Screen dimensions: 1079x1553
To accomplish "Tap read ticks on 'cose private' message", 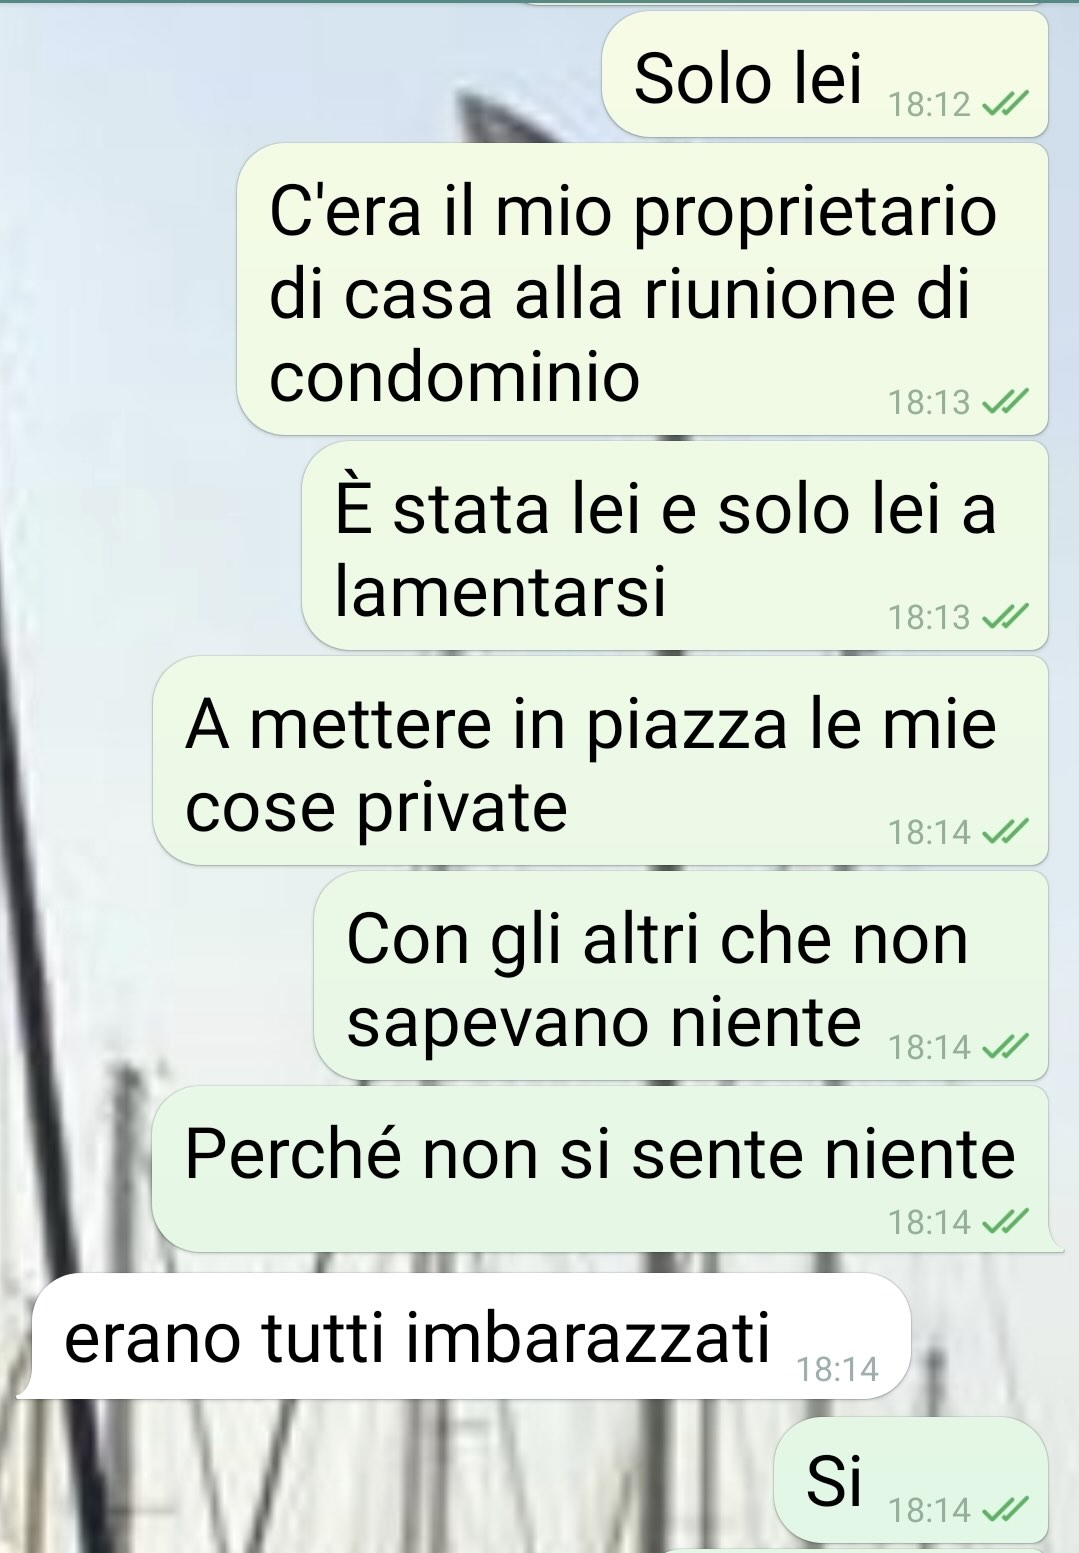I will pyautogui.click(x=1003, y=831).
